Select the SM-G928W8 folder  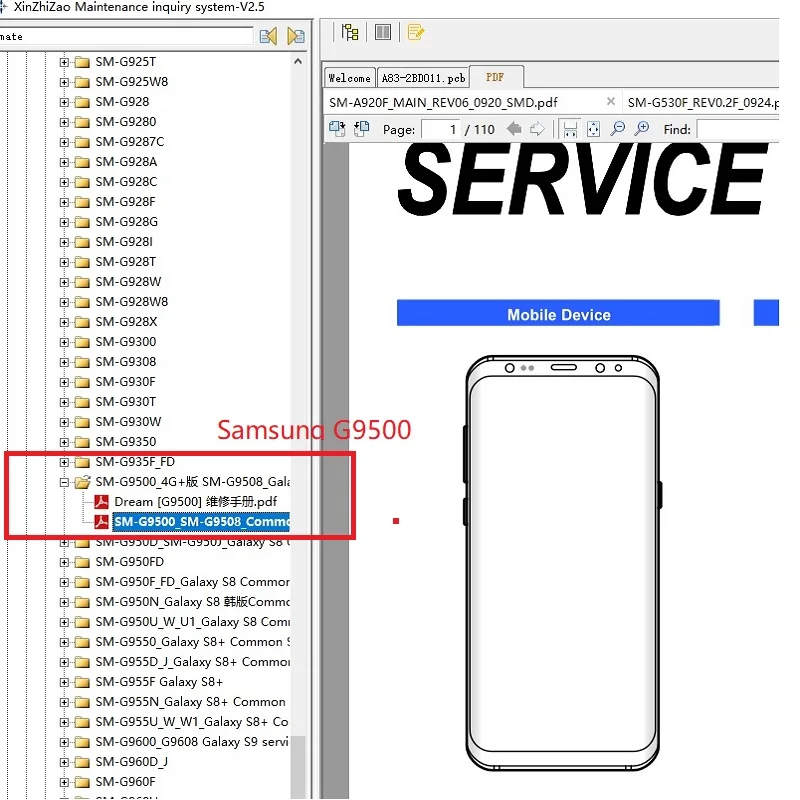[132, 302]
